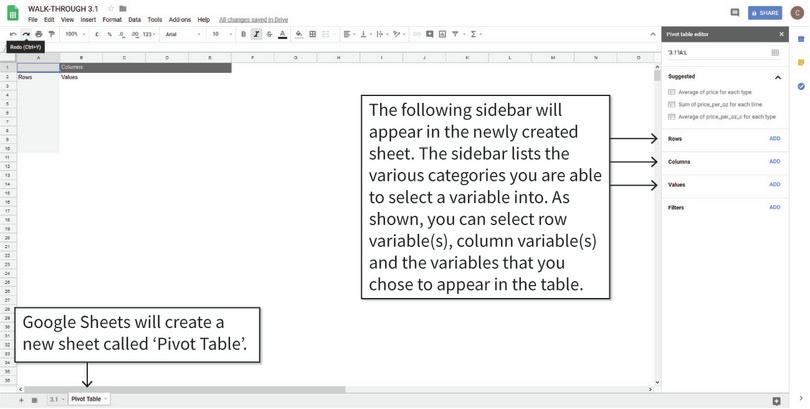This screenshot has height=409, width=810.
Task: Click ADD next to Rows
Action: pyautogui.click(x=775, y=138)
